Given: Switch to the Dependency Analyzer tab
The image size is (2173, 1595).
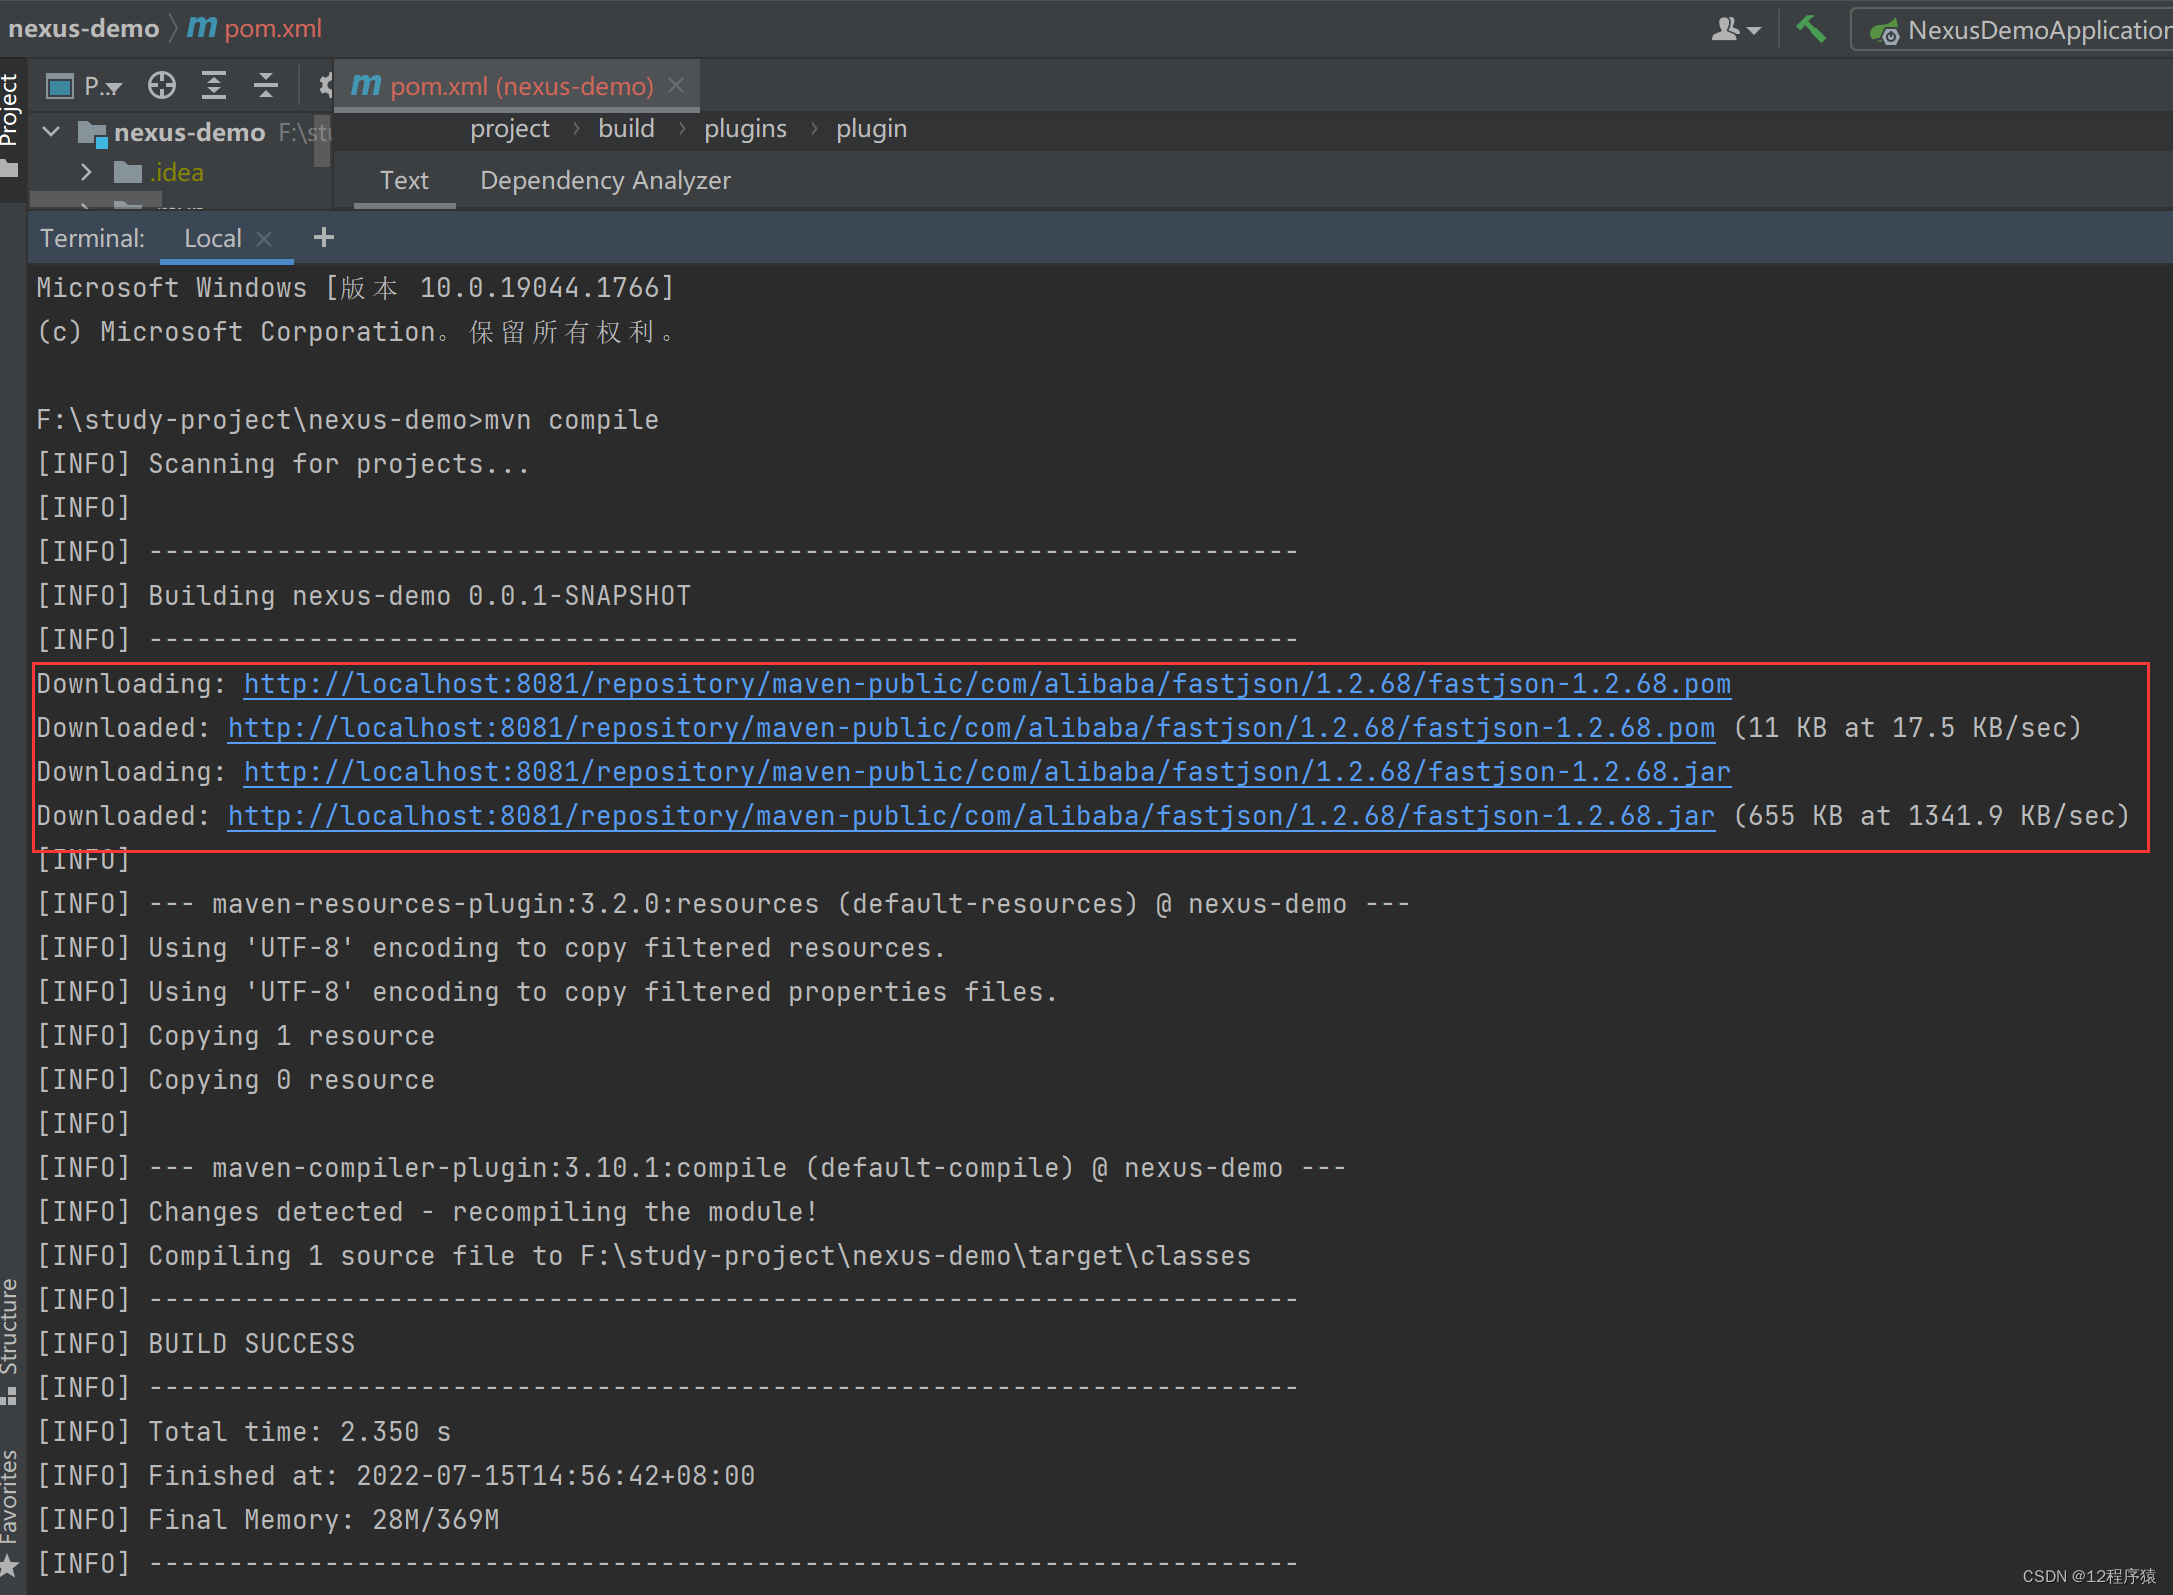Looking at the screenshot, I should tap(605, 181).
